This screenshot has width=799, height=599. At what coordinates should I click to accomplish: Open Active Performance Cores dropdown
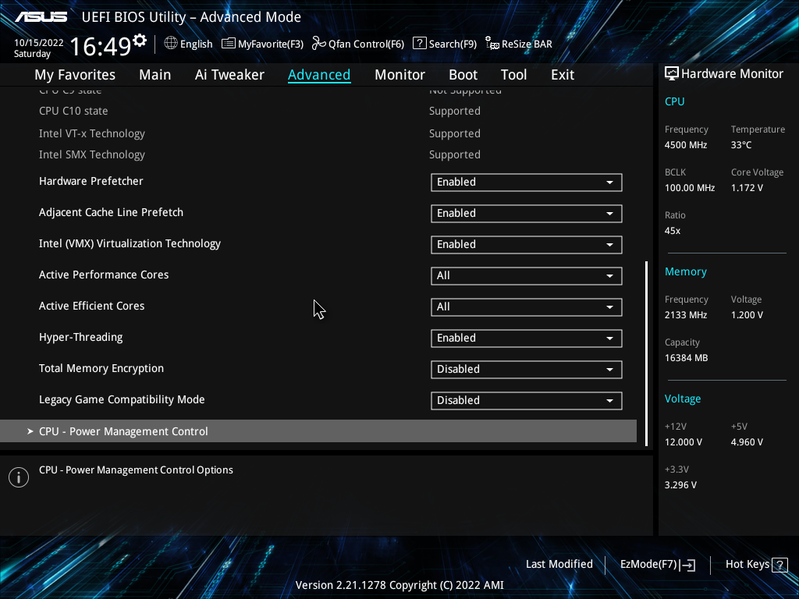(526, 276)
